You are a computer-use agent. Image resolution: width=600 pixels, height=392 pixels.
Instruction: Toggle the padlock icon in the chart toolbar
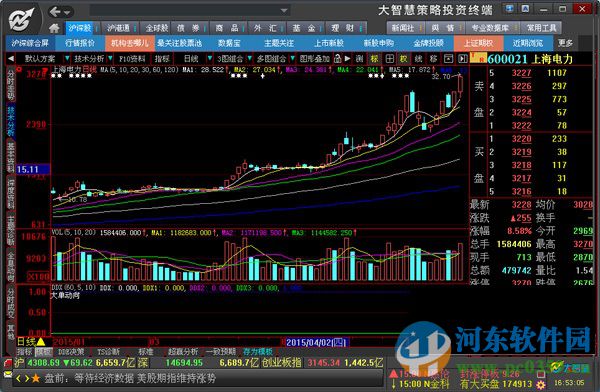coord(337,59)
